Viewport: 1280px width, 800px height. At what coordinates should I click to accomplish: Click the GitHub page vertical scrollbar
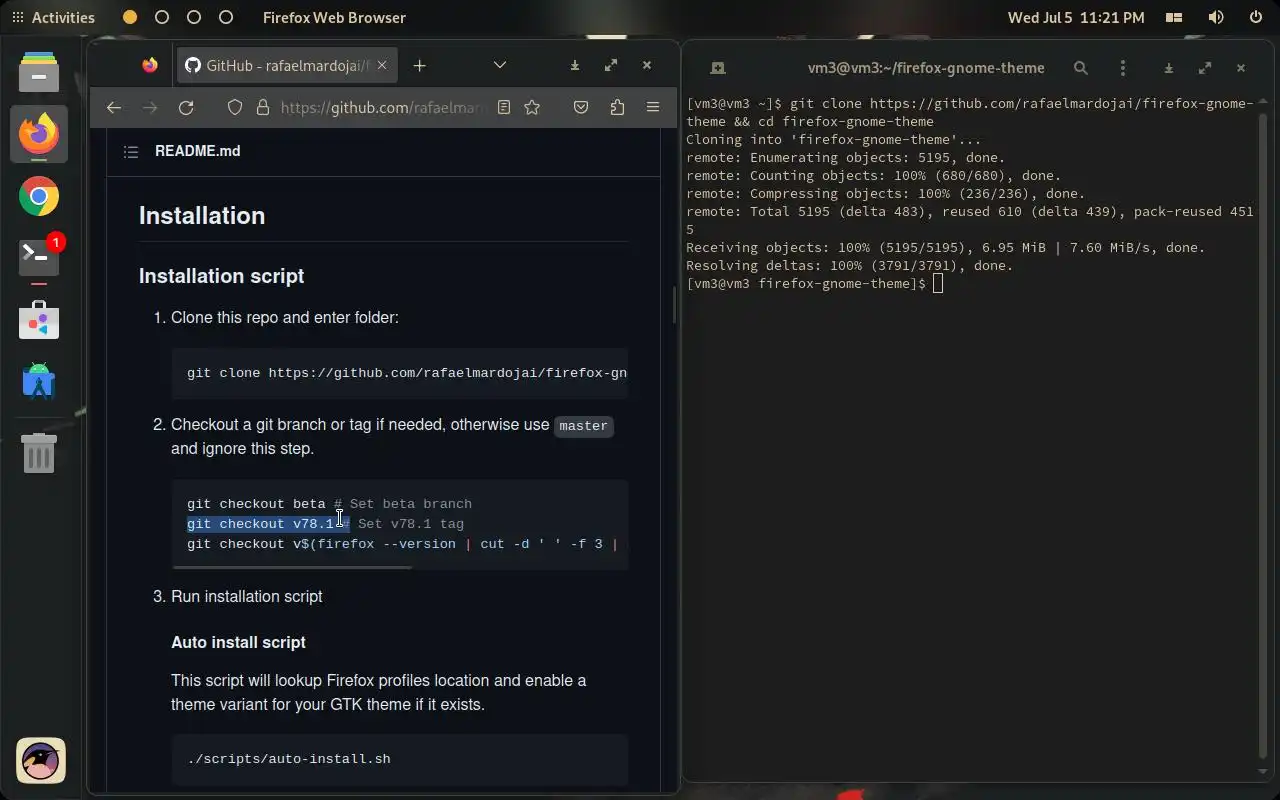coord(675,305)
